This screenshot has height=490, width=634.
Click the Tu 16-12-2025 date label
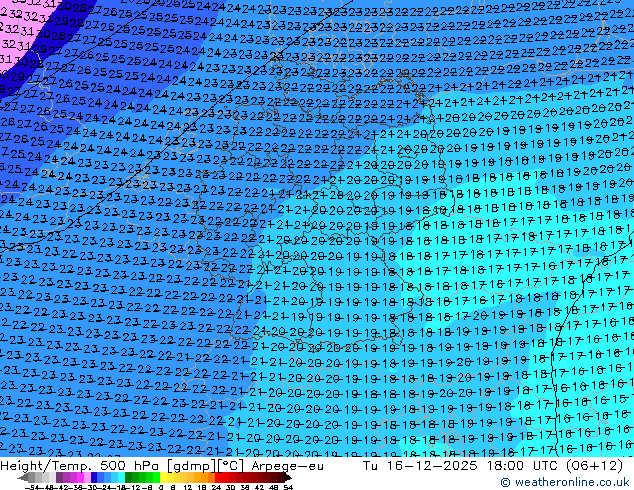pyautogui.click(x=420, y=466)
